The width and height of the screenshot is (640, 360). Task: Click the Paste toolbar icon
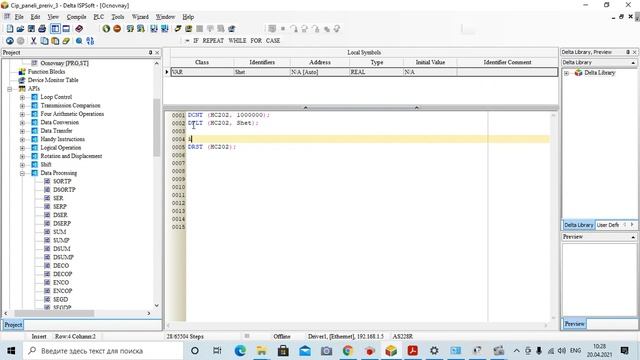[55, 41]
